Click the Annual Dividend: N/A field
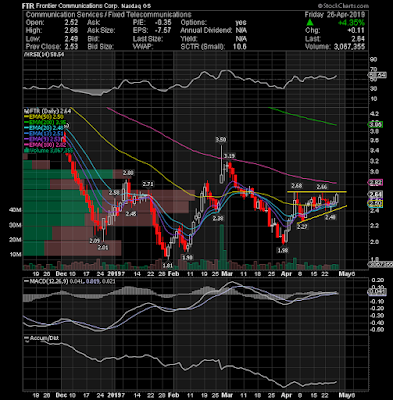 214,31
